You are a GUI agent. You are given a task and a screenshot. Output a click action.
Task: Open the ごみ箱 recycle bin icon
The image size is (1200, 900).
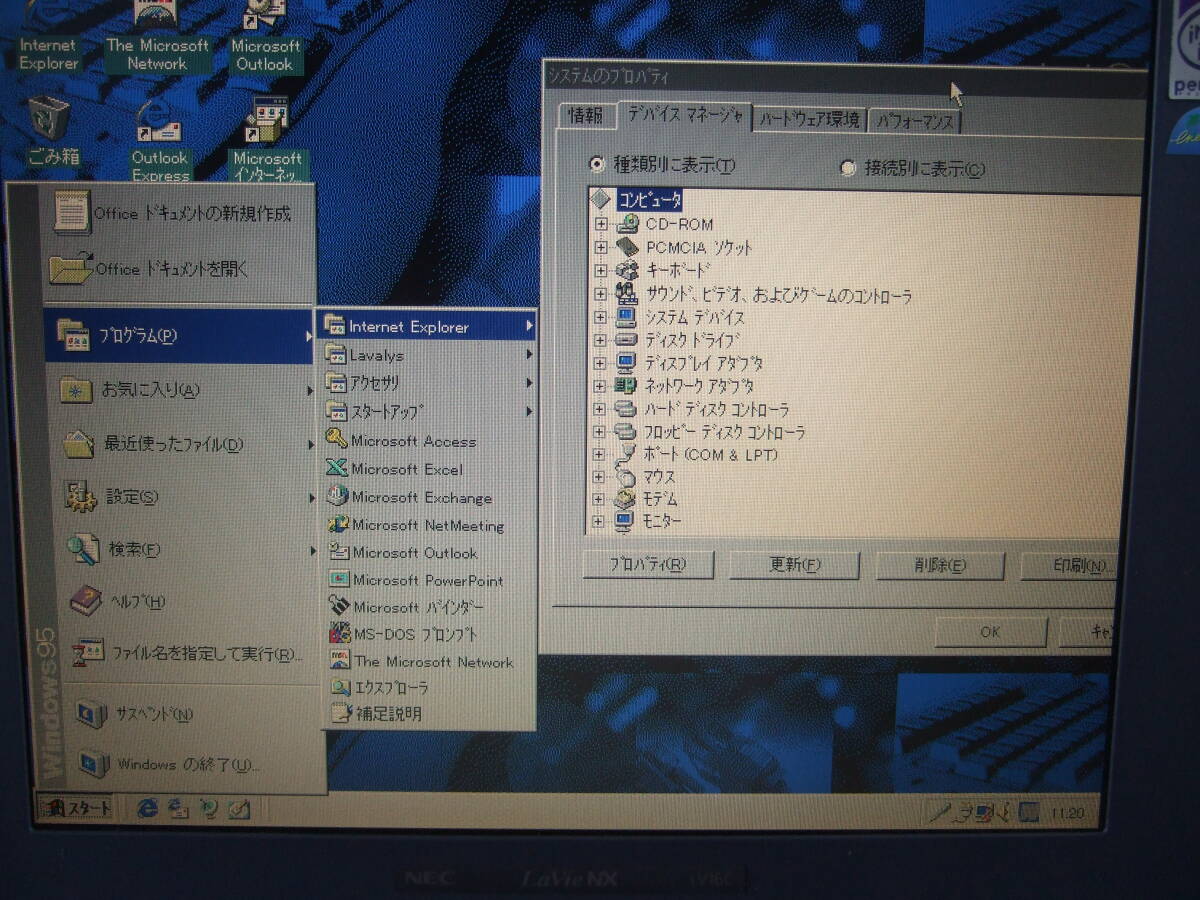52,131
